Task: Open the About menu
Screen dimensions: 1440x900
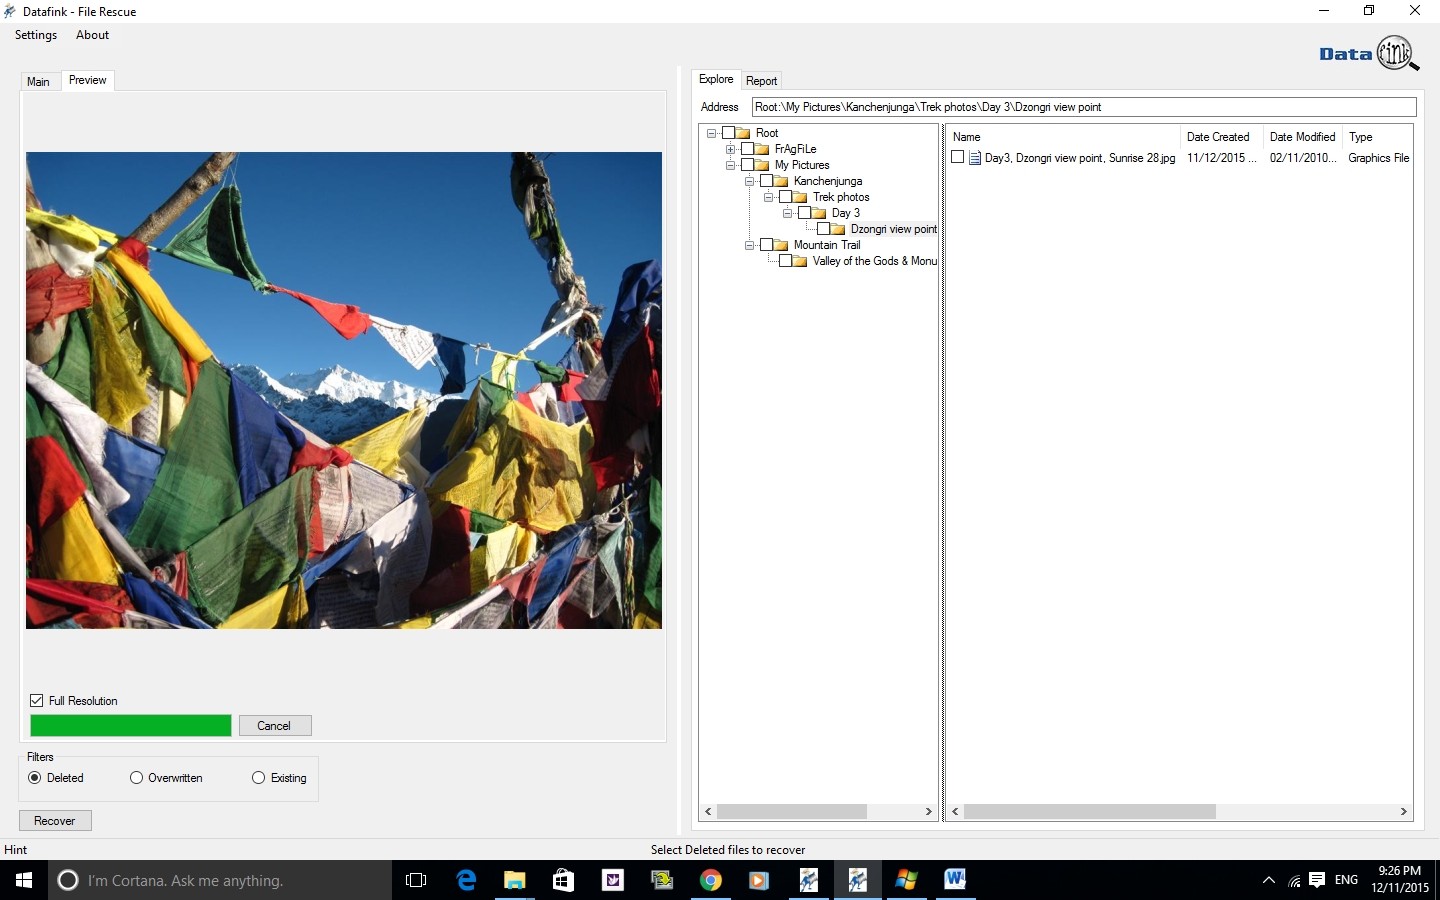Action: [x=92, y=35]
